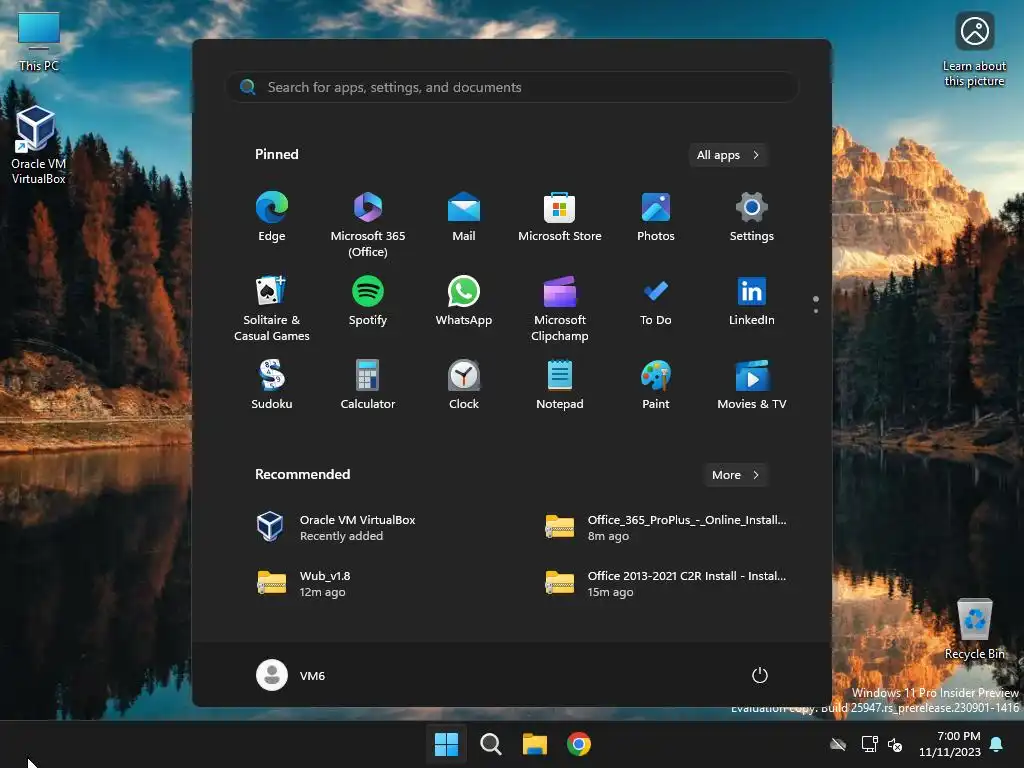Launch Google Chrome from the taskbar

pos(579,744)
